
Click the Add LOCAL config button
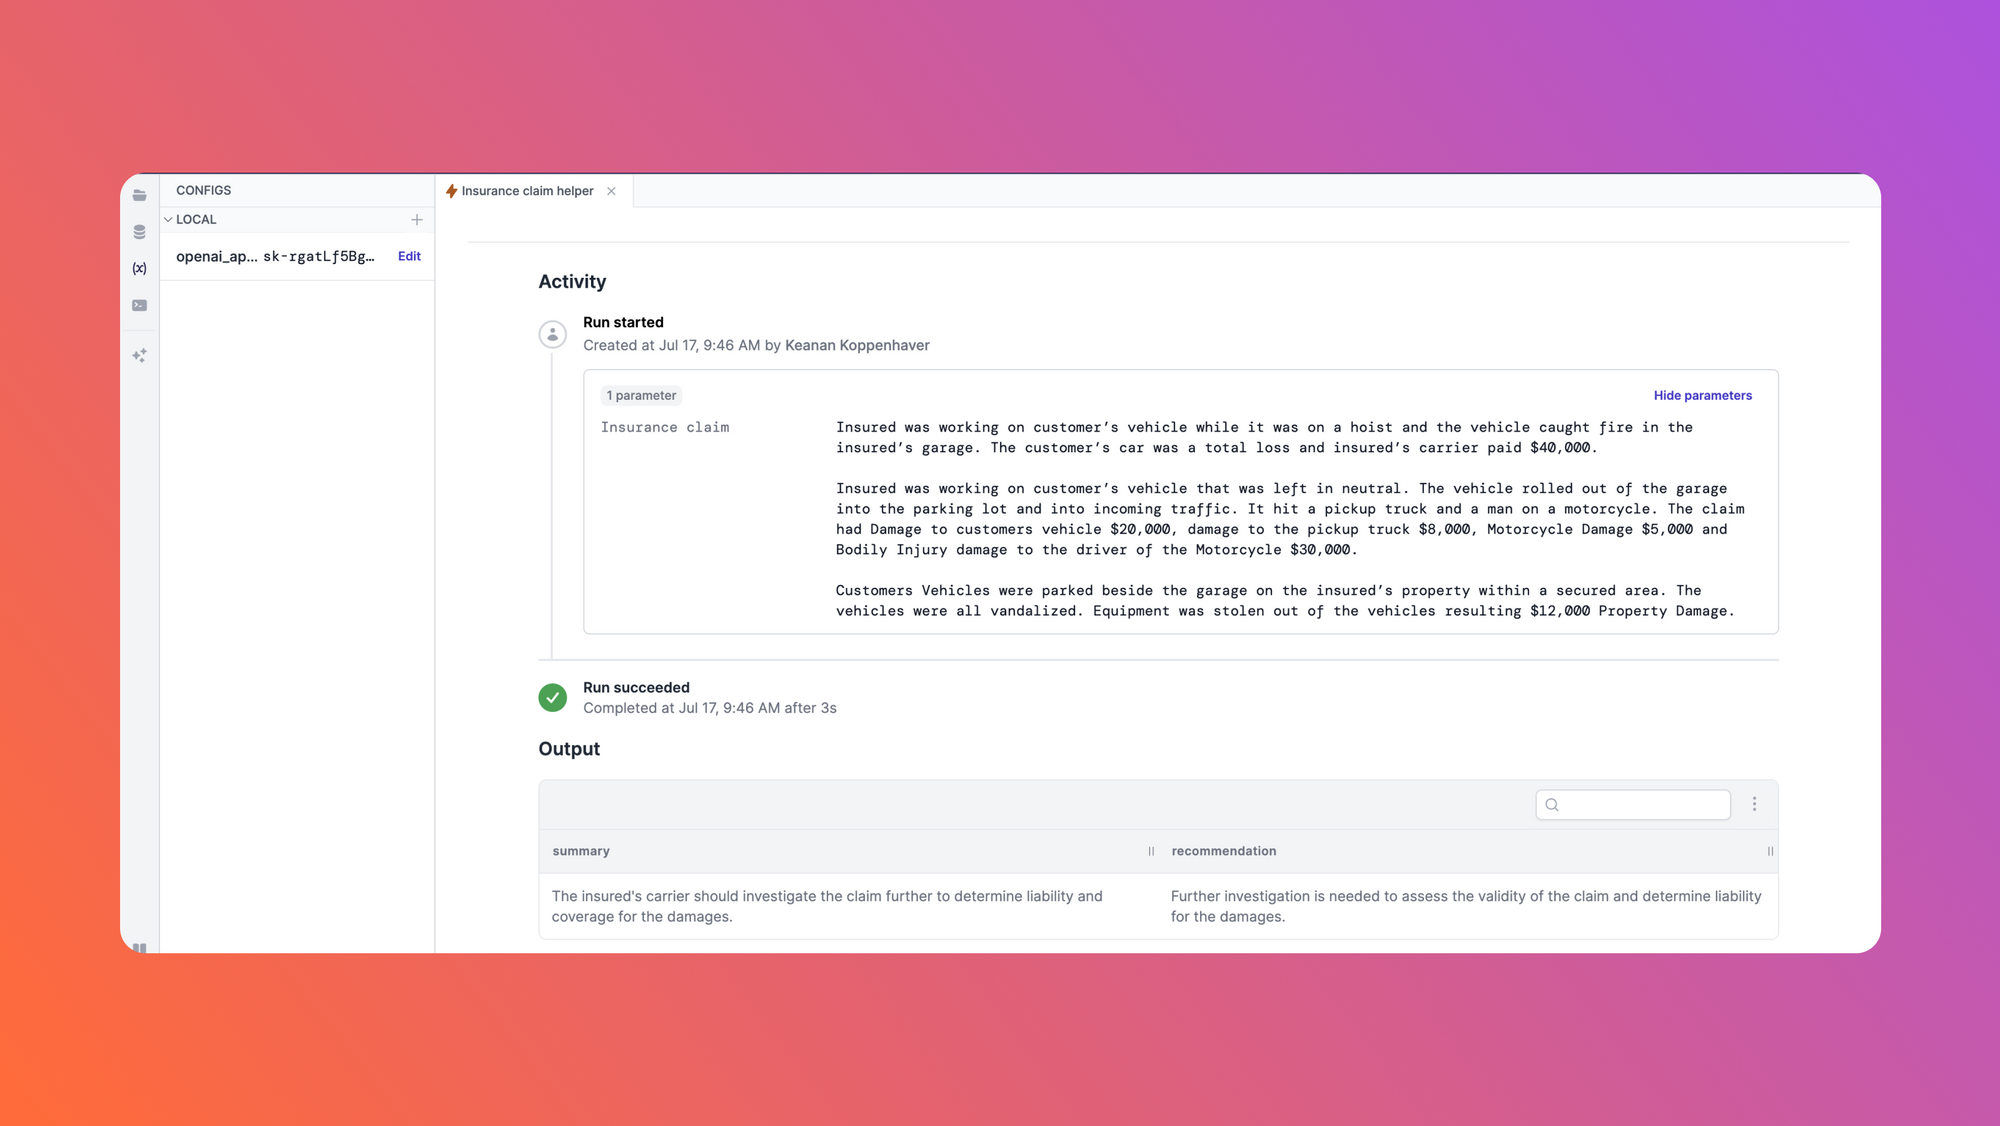click(416, 220)
